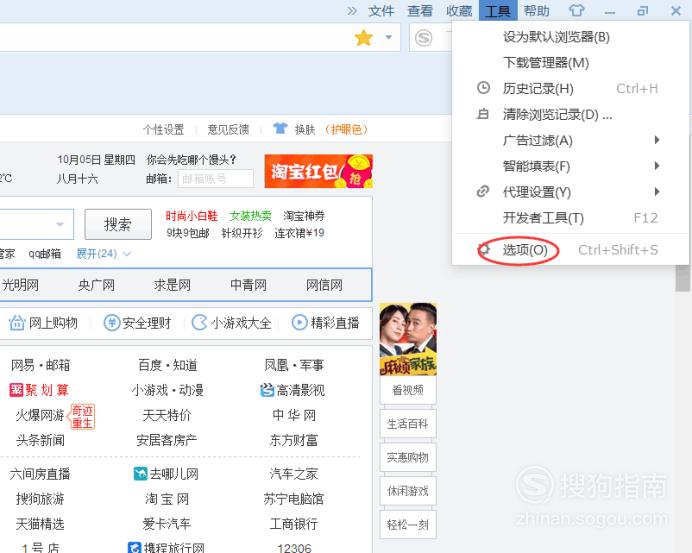Open the 网易 link
Screen dimensions: 692x553
pyautogui.click(x=23, y=365)
